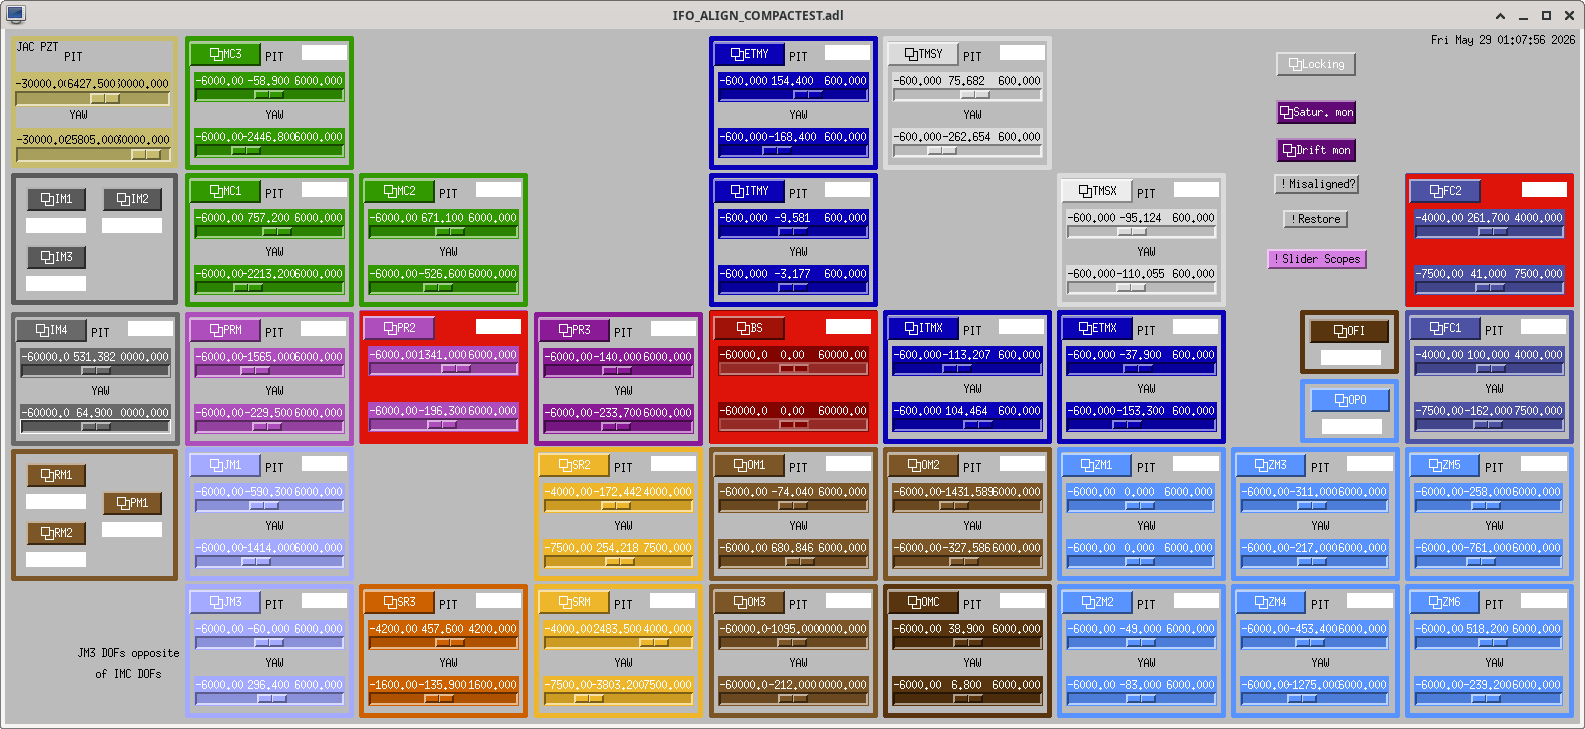Image resolution: width=1585 pixels, height=729 pixels.
Task: Click the ZM6 YAW slider bar
Action: point(1489,699)
